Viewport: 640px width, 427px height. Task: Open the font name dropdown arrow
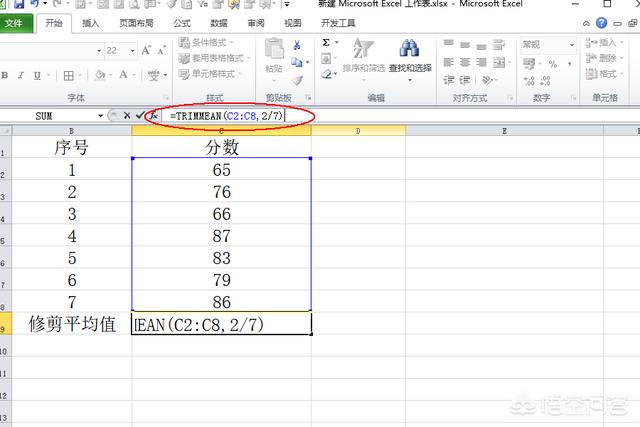[99, 51]
